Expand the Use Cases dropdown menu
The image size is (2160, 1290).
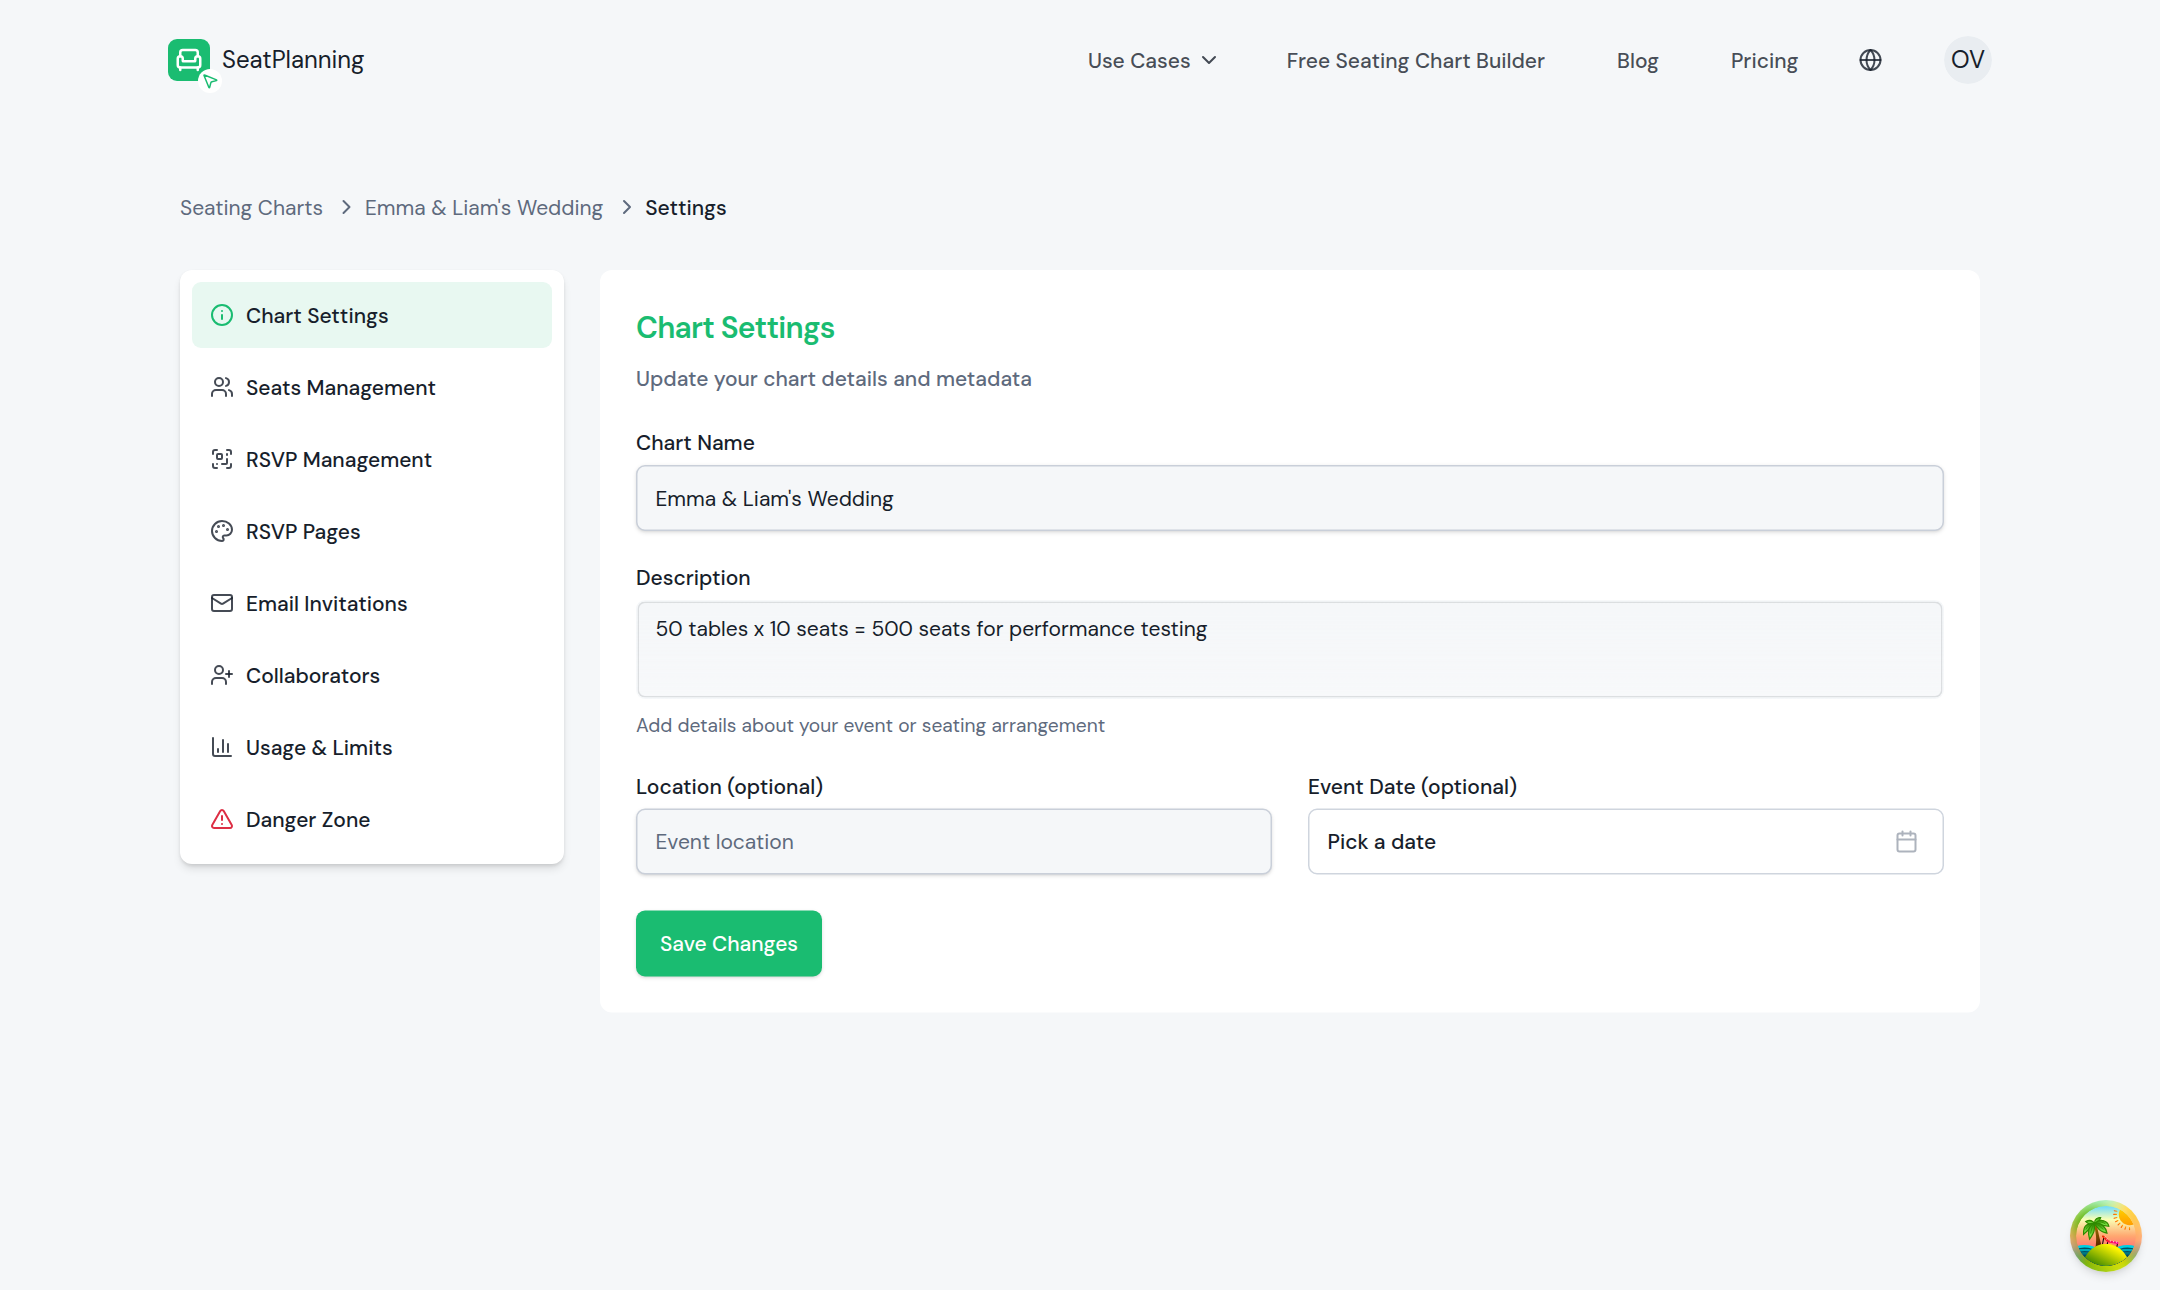tap(1152, 60)
